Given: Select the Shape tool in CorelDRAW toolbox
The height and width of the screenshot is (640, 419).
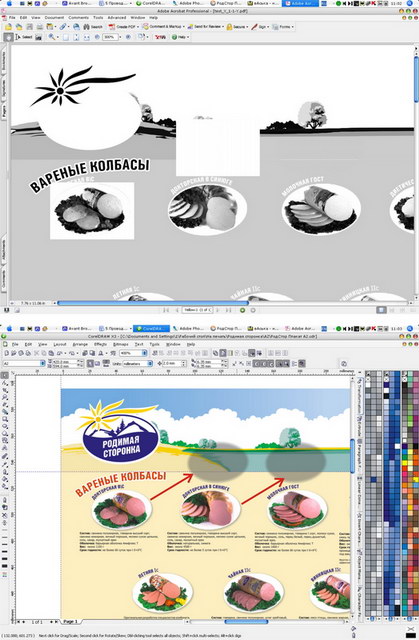Looking at the screenshot, I should click(5, 383).
